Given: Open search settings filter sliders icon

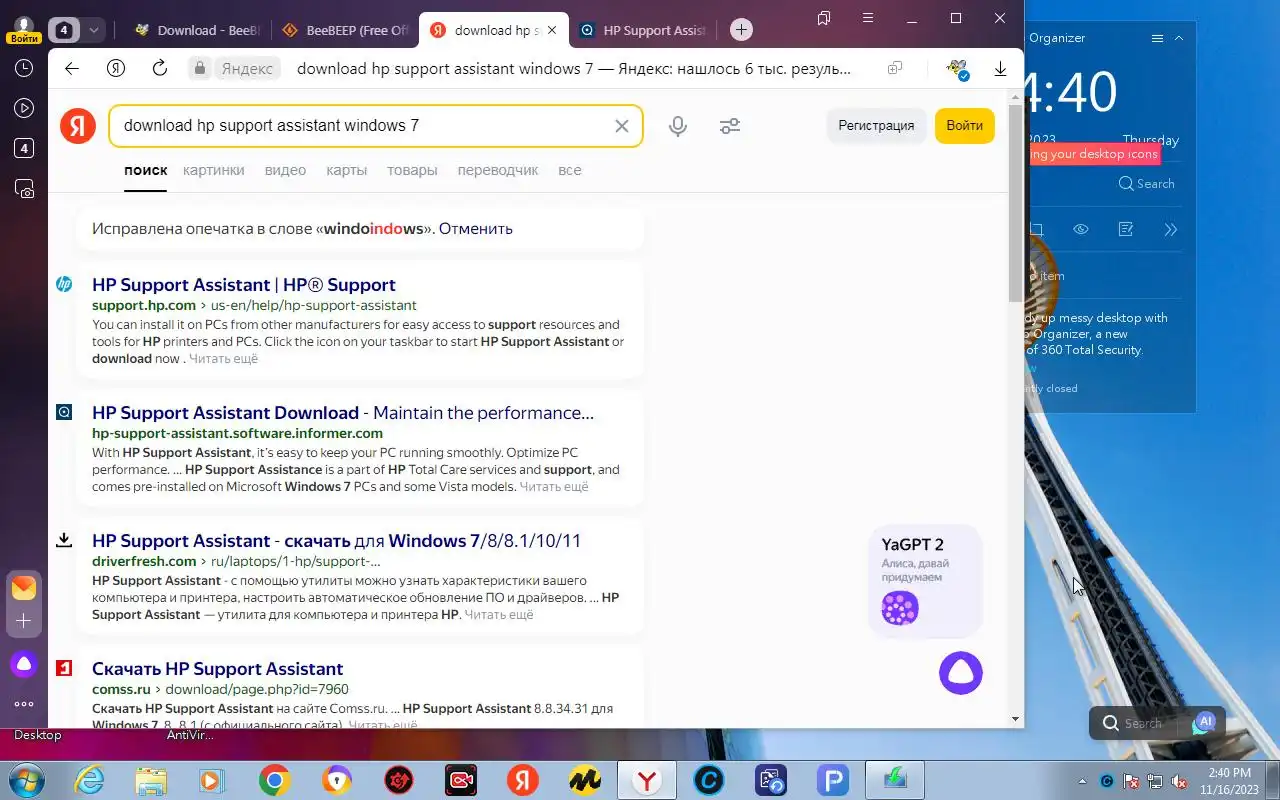Looking at the screenshot, I should click(730, 126).
